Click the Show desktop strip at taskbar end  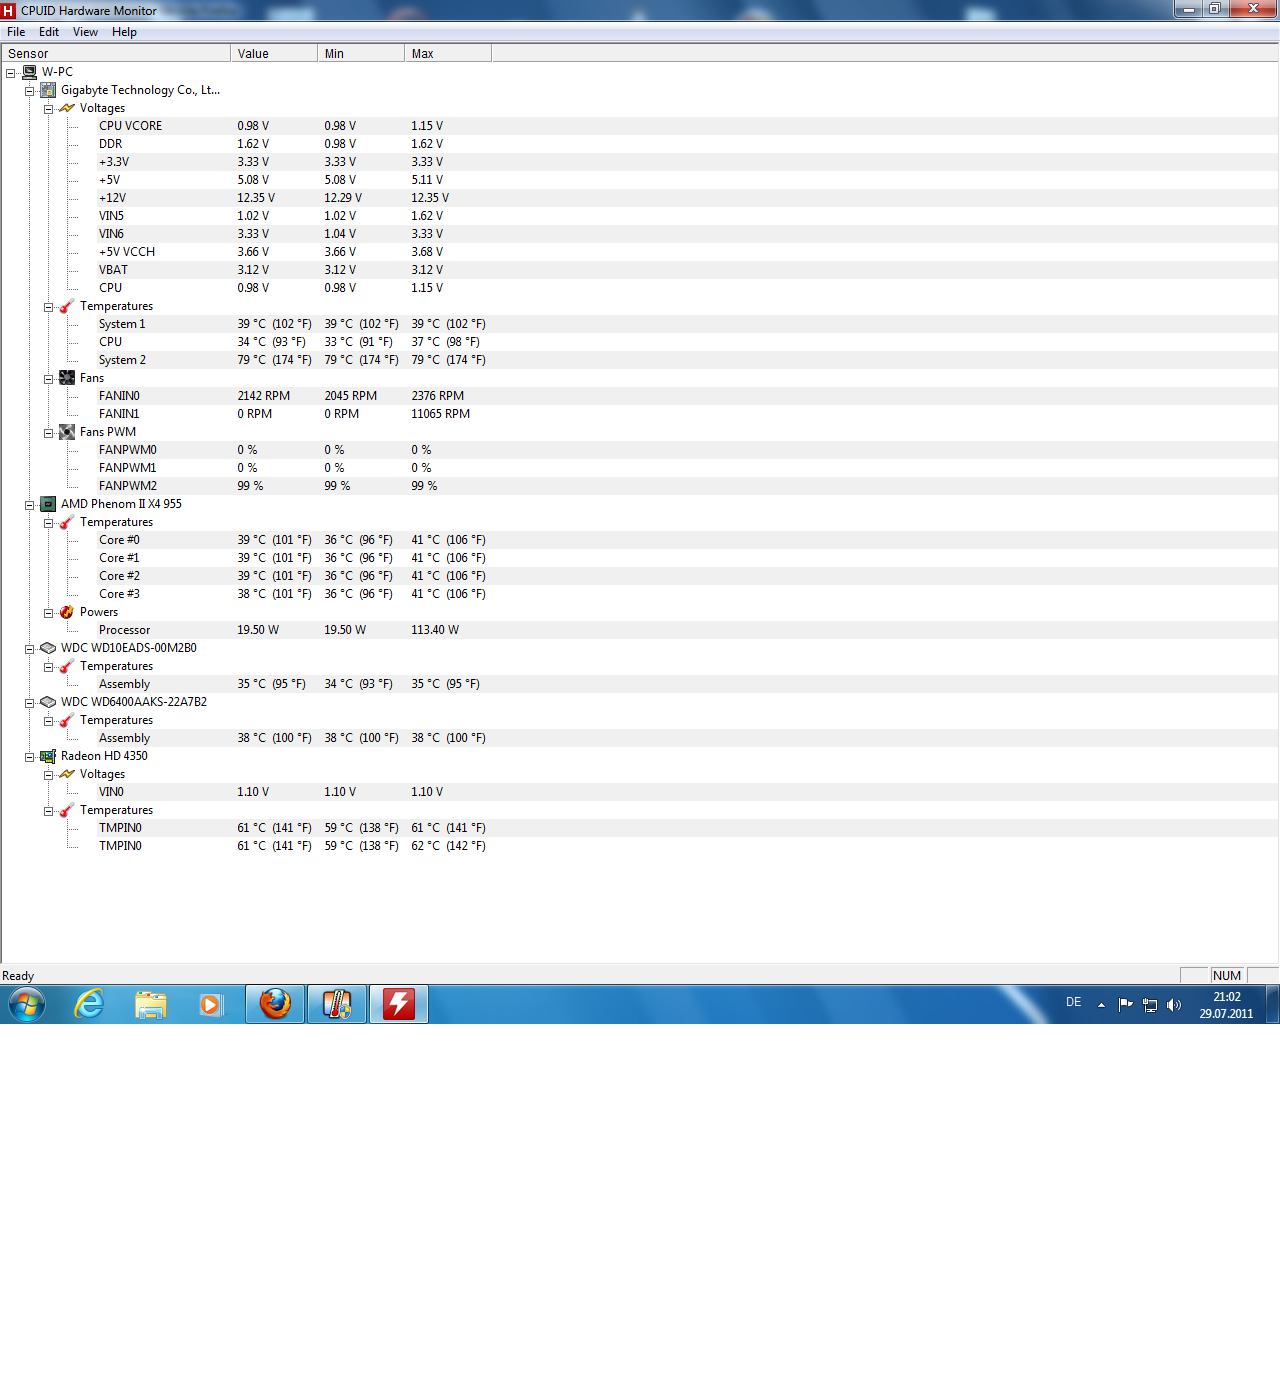tap(1273, 1004)
